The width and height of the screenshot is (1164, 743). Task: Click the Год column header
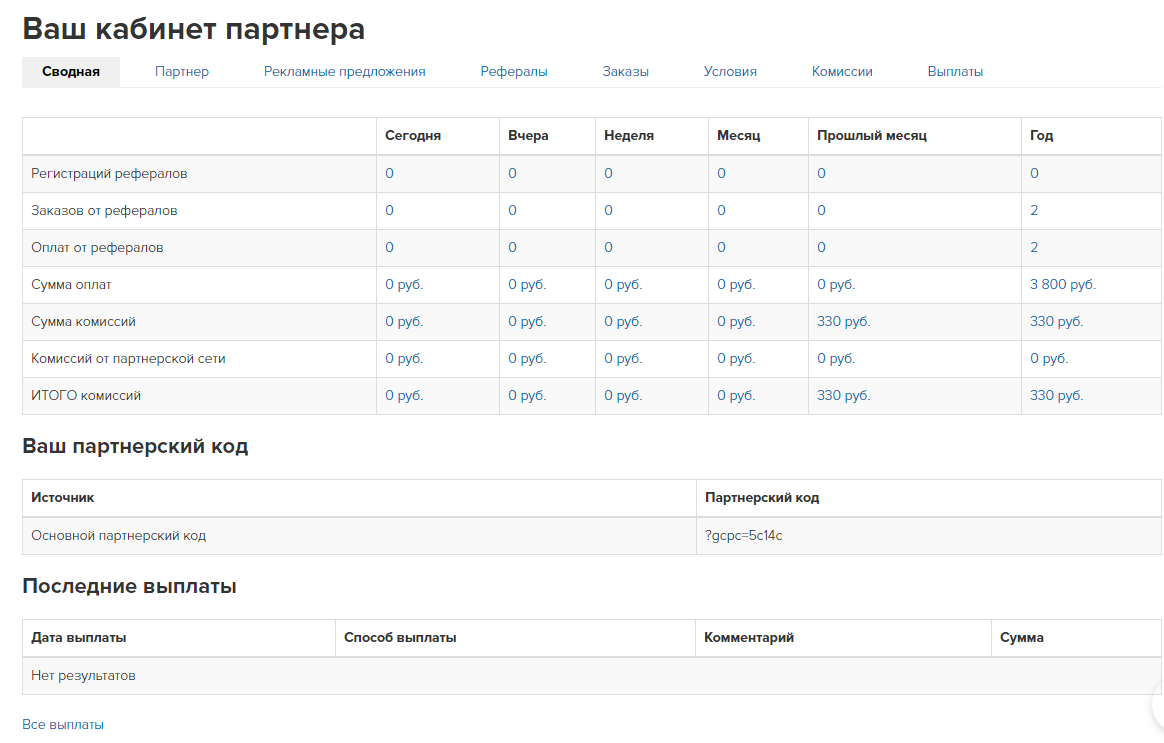tap(1041, 136)
